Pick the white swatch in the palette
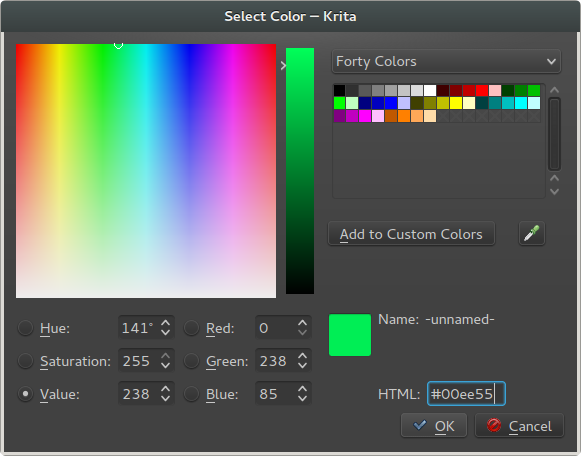The height and width of the screenshot is (456, 581). (430, 90)
